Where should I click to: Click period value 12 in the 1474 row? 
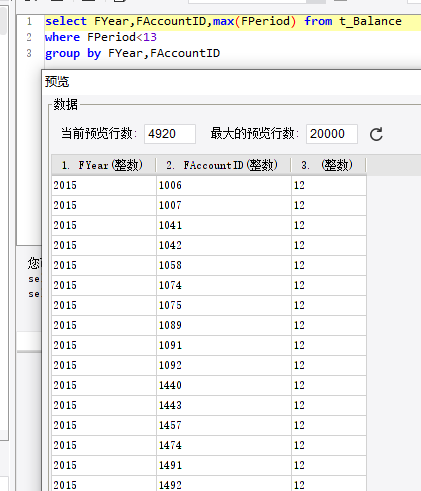pyautogui.click(x=329, y=445)
